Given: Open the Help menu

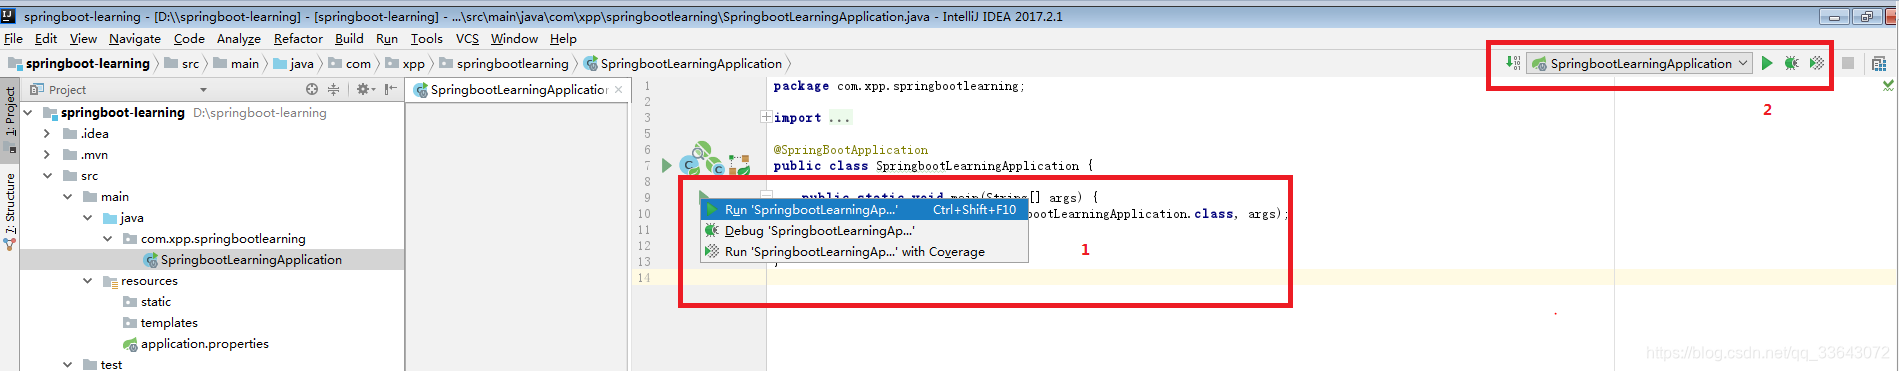Looking at the screenshot, I should 563,38.
